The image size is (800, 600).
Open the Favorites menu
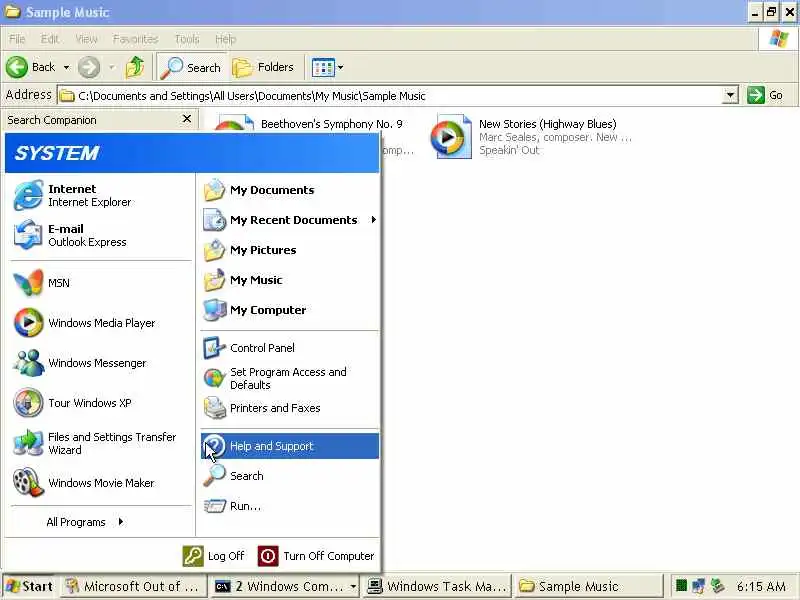135,39
